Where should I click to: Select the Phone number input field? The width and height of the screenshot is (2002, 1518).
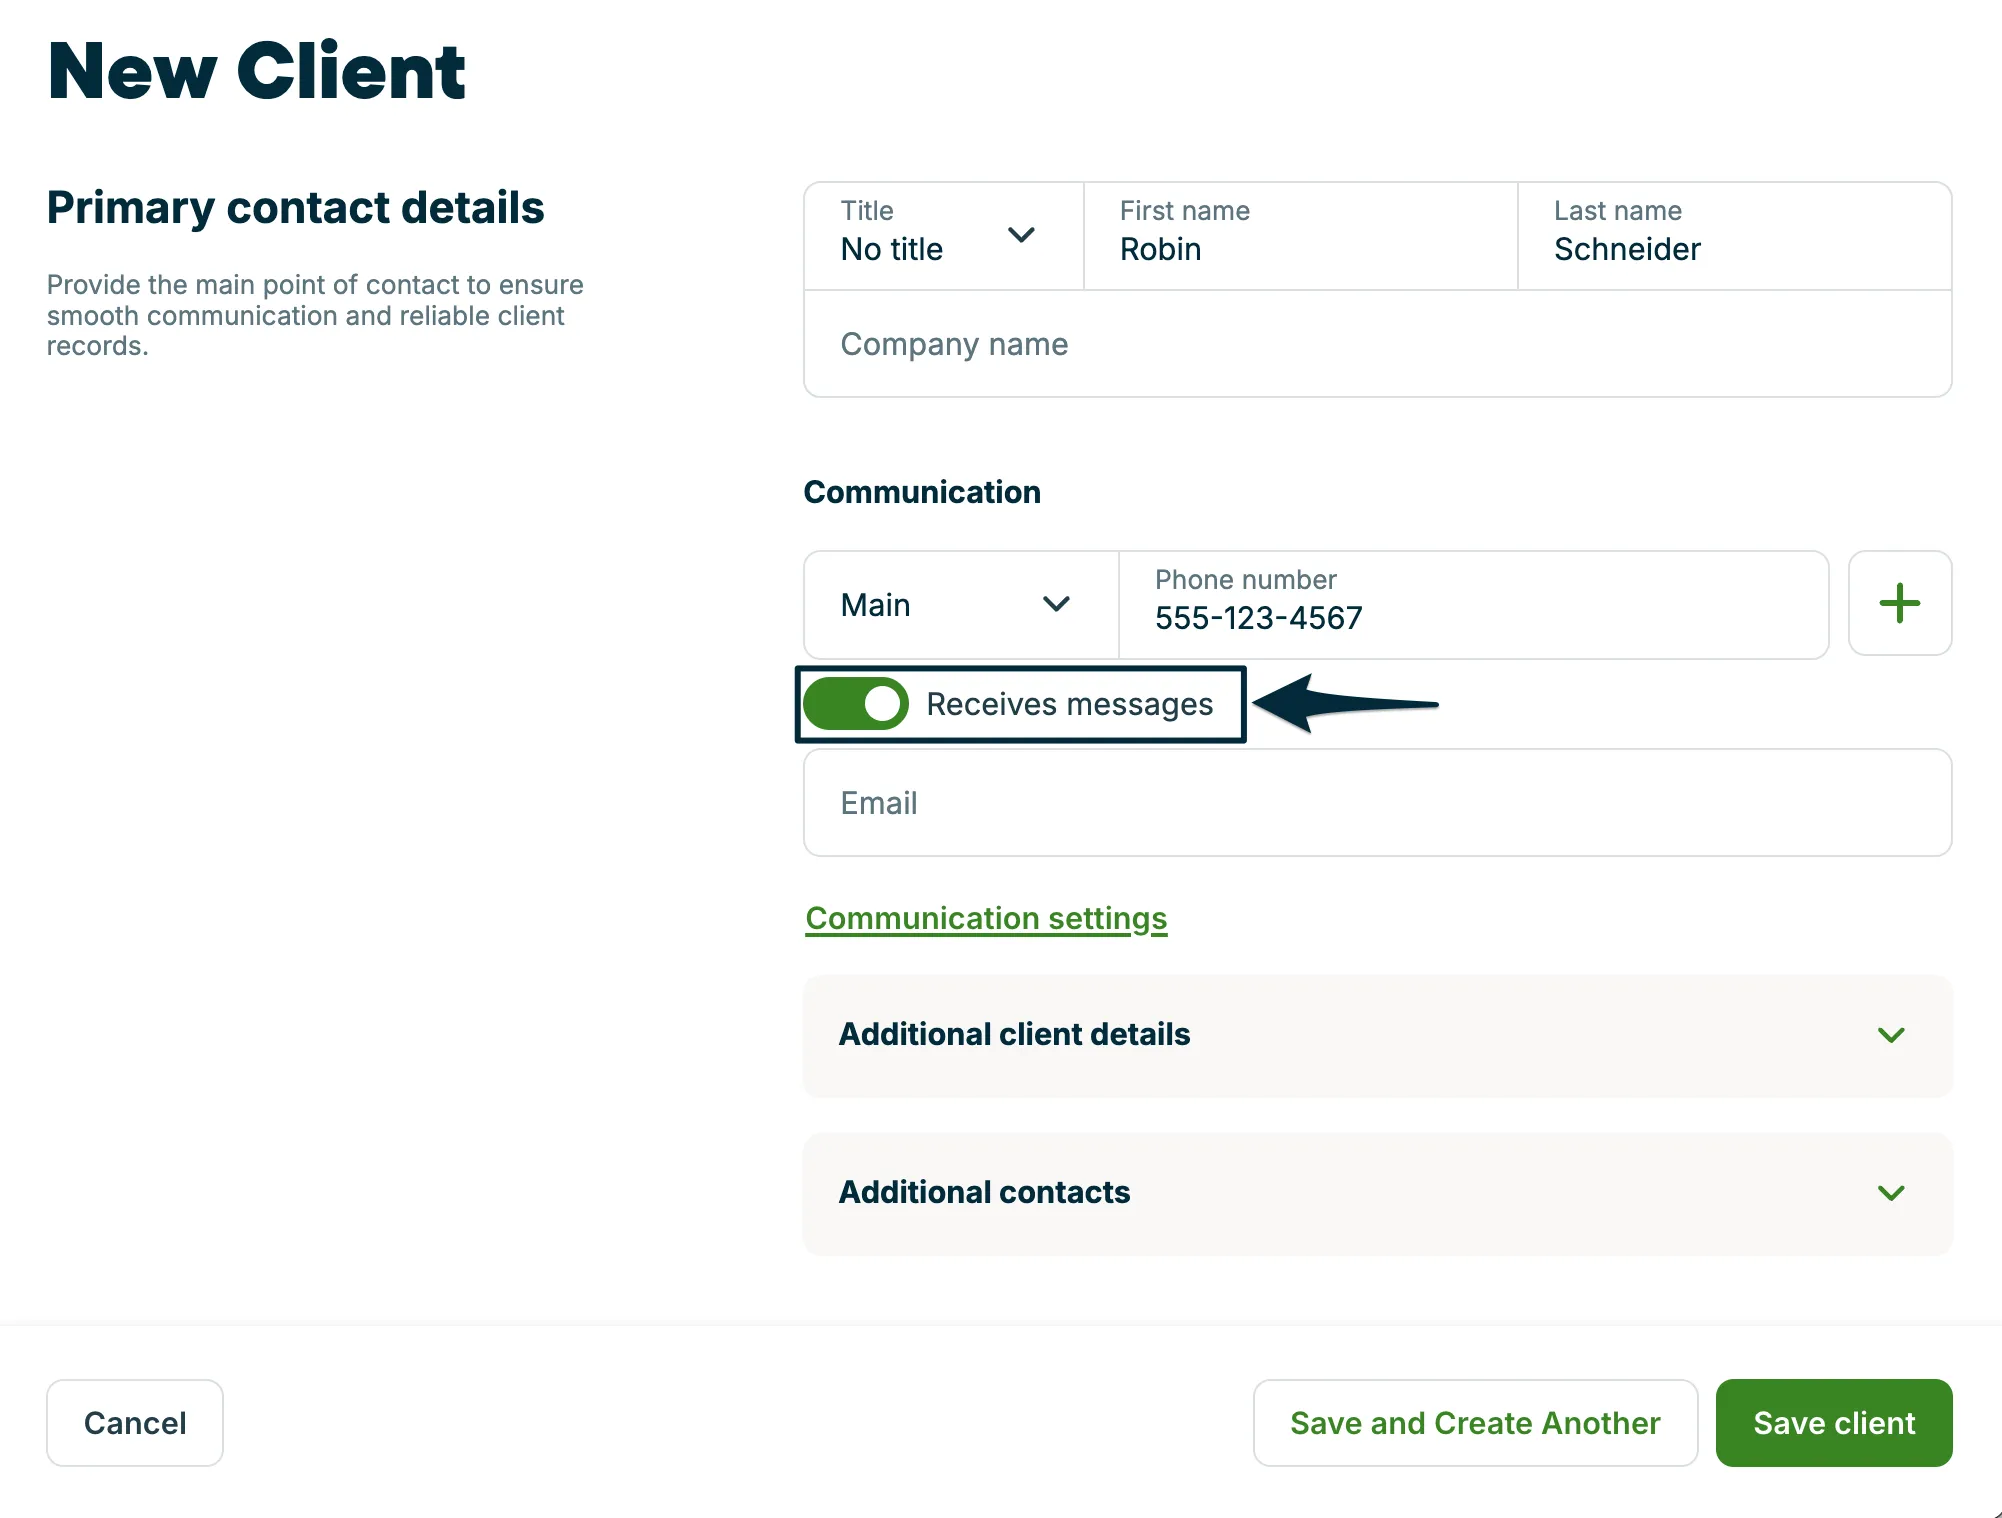[1473, 605]
